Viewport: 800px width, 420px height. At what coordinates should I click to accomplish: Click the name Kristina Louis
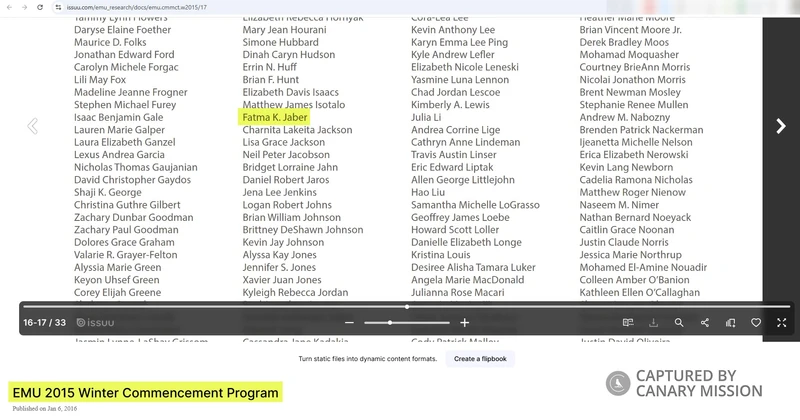(440, 255)
